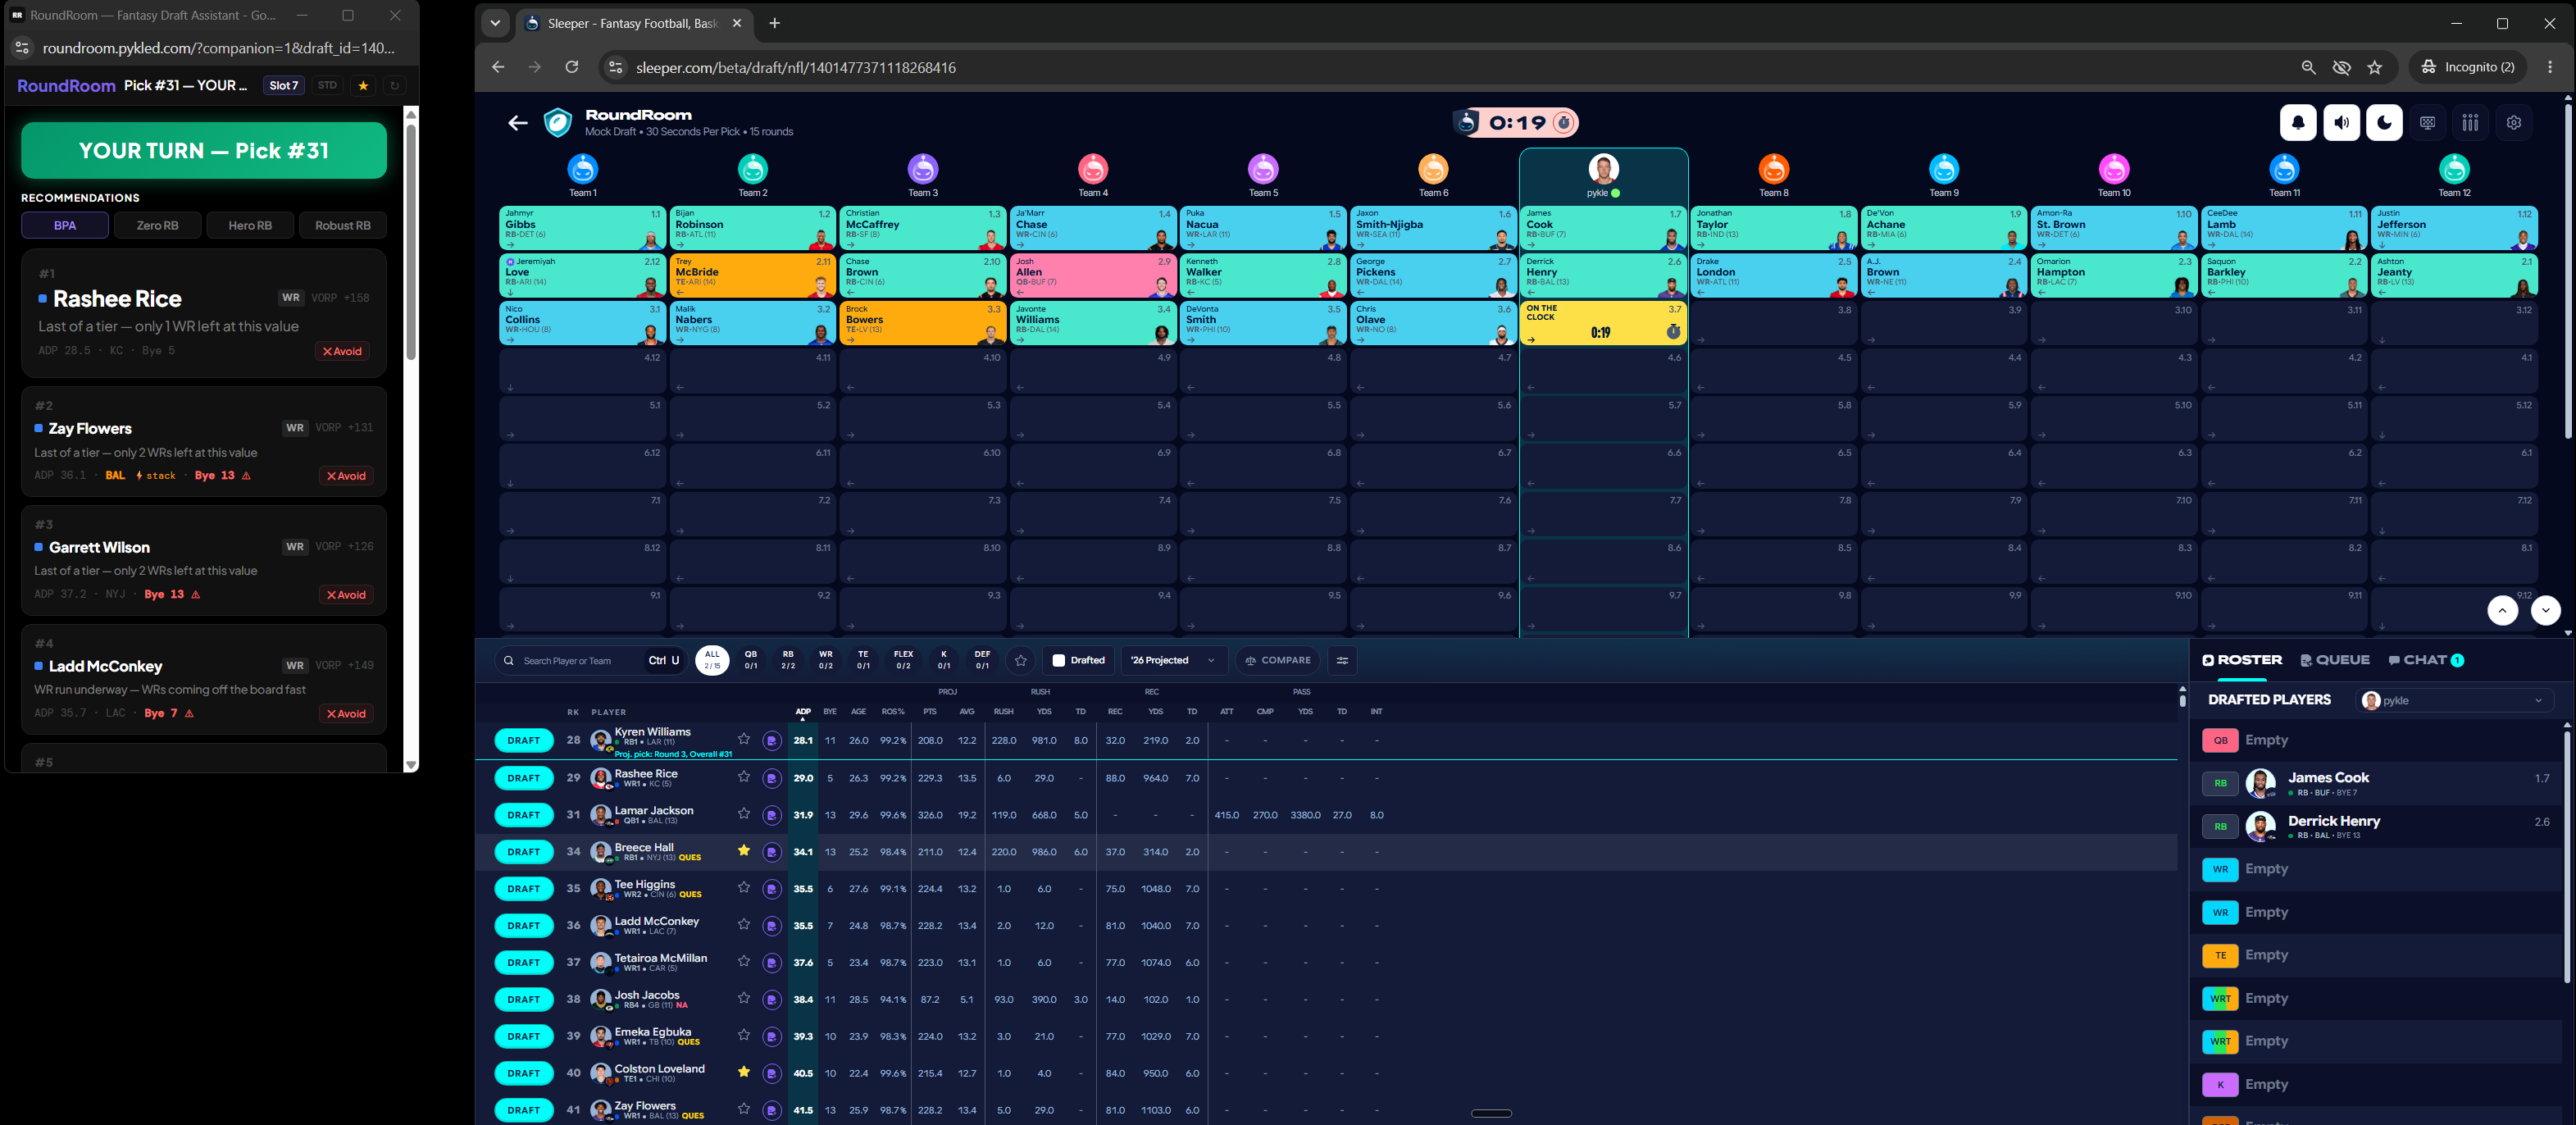Open the '26 Projected stats dropdown

pos(1173,660)
